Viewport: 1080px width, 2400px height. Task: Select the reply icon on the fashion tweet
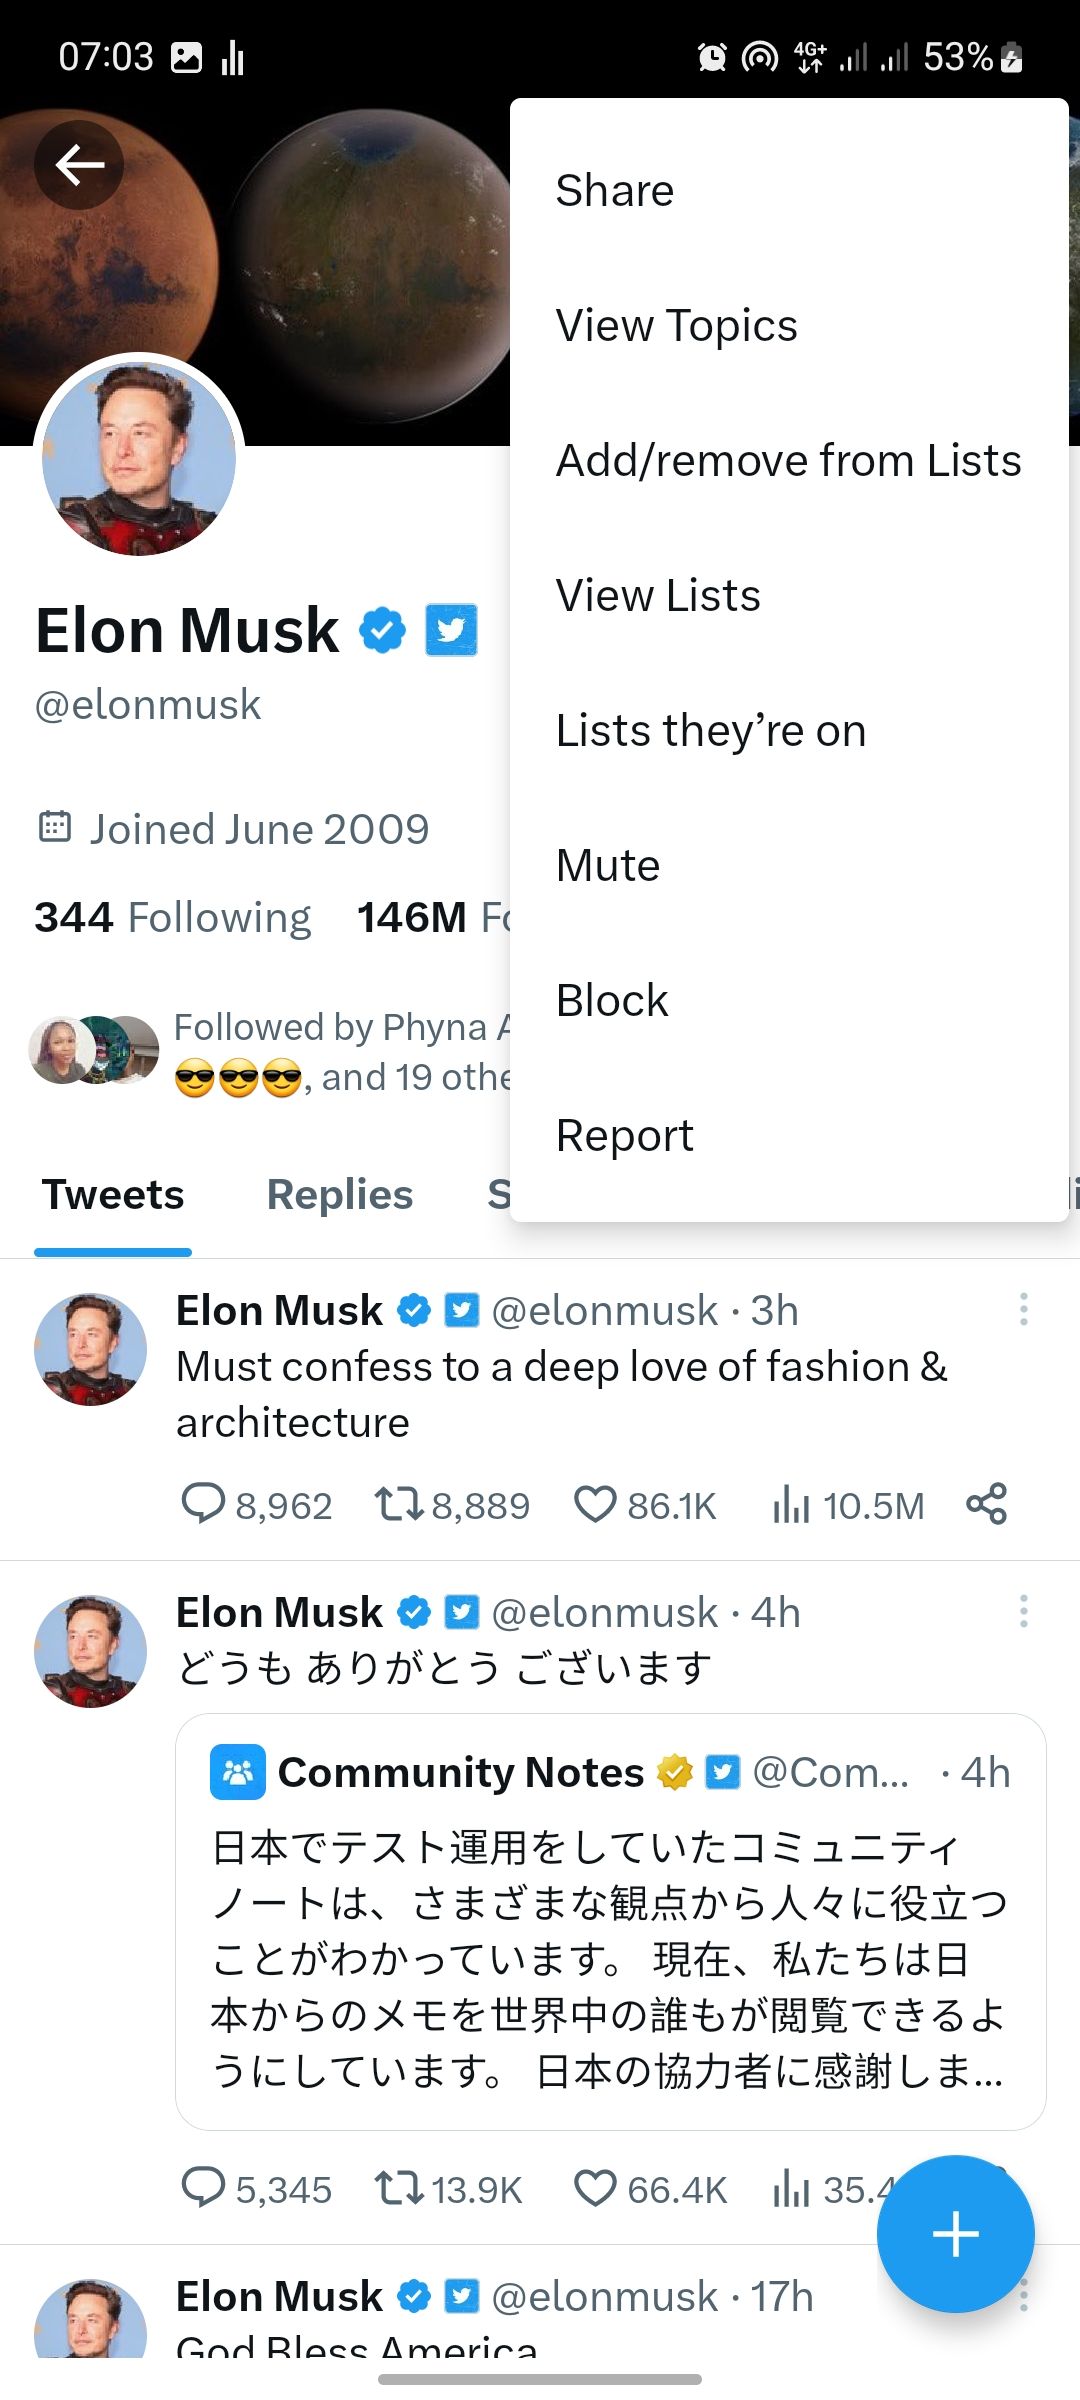pyautogui.click(x=205, y=1502)
